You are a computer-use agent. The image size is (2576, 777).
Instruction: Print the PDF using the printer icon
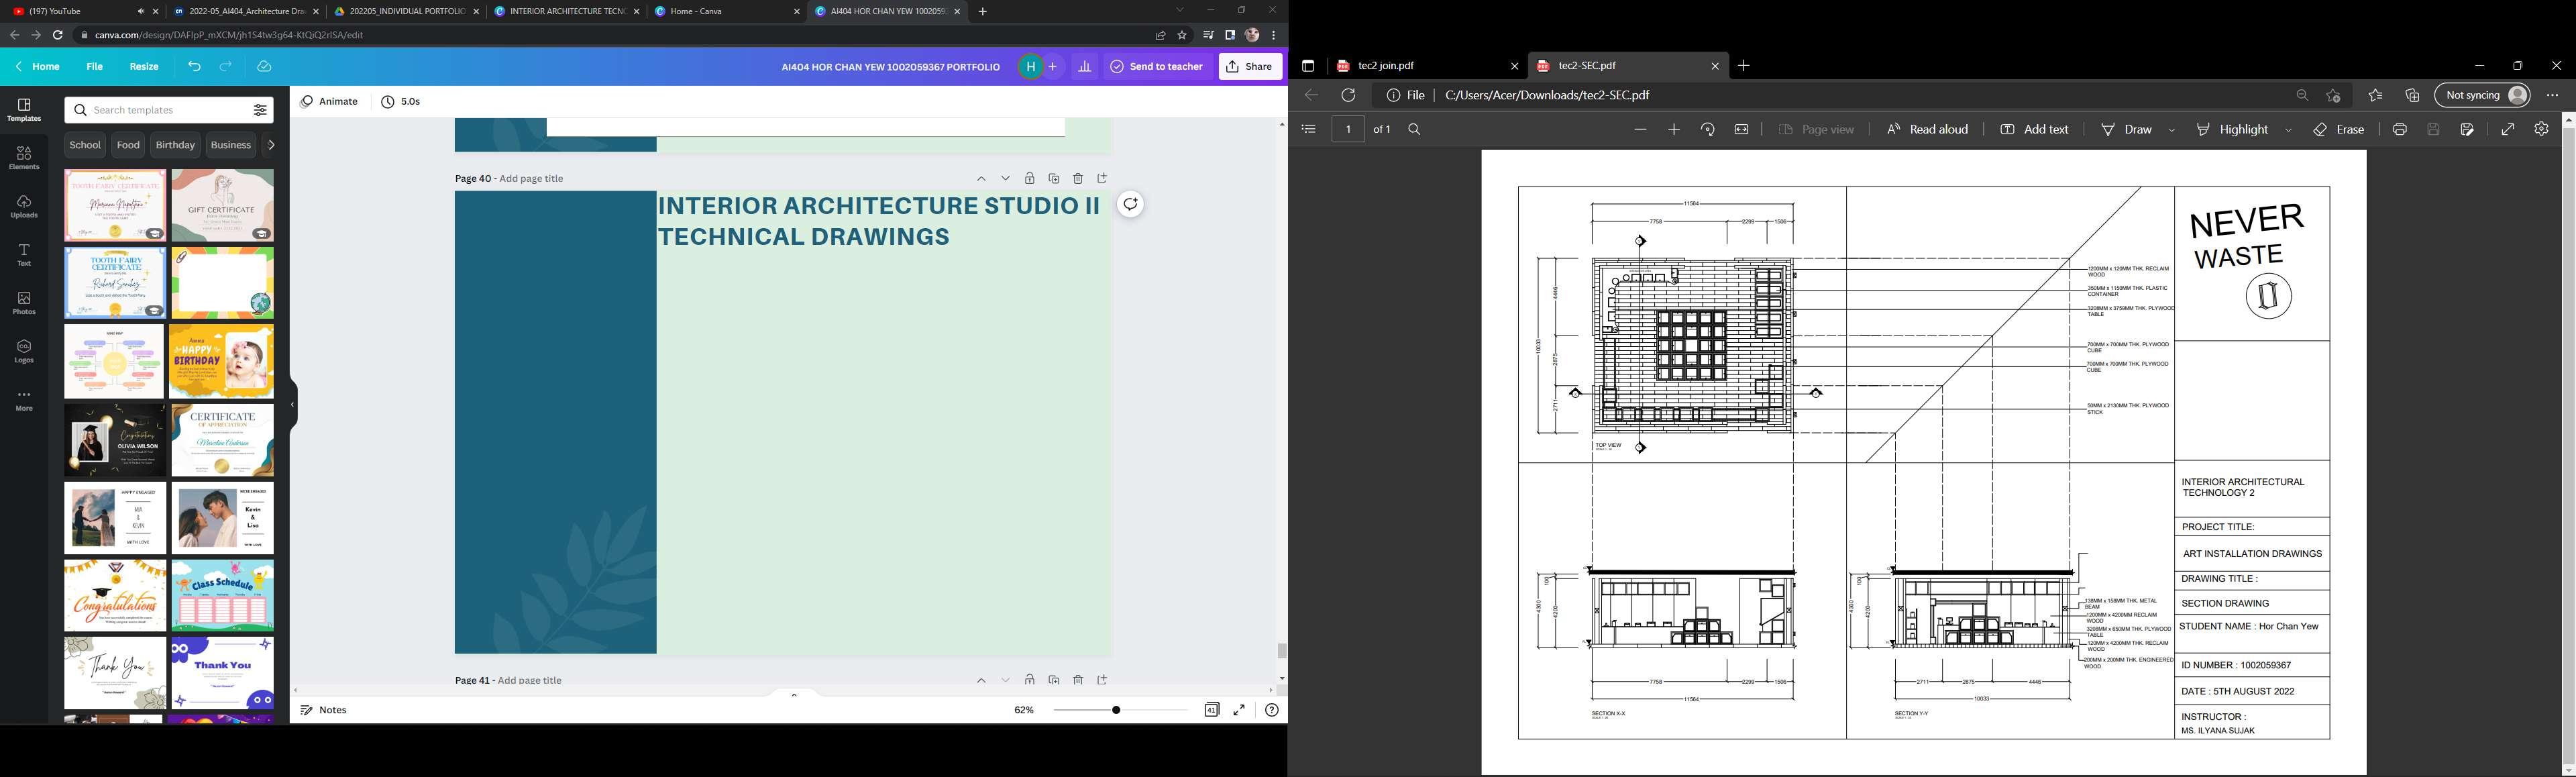tap(2399, 130)
